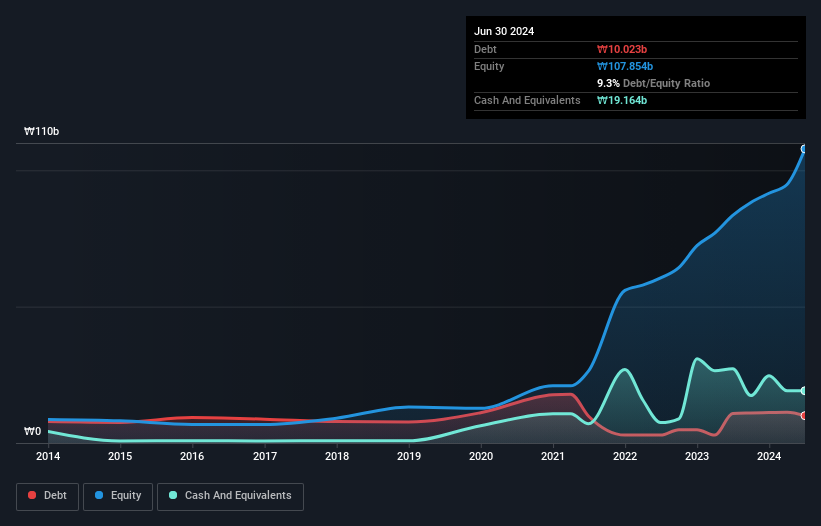Select the red Debt legend dot

(32, 495)
